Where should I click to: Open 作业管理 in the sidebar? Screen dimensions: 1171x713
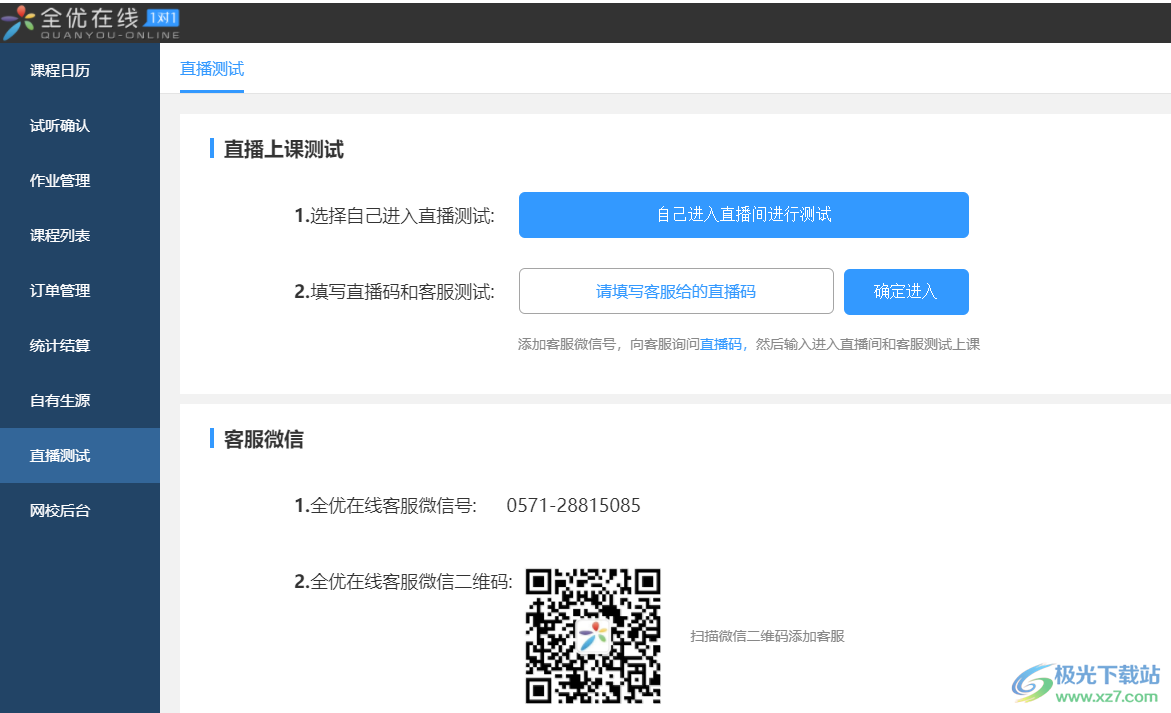pos(62,180)
